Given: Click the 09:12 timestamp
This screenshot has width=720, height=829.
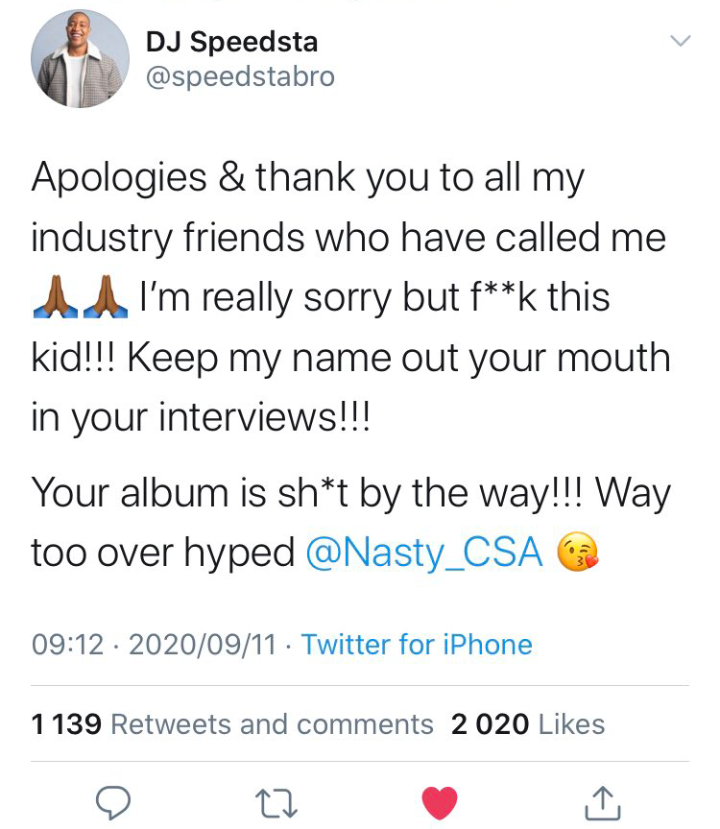Looking at the screenshot, I should 67,644.
